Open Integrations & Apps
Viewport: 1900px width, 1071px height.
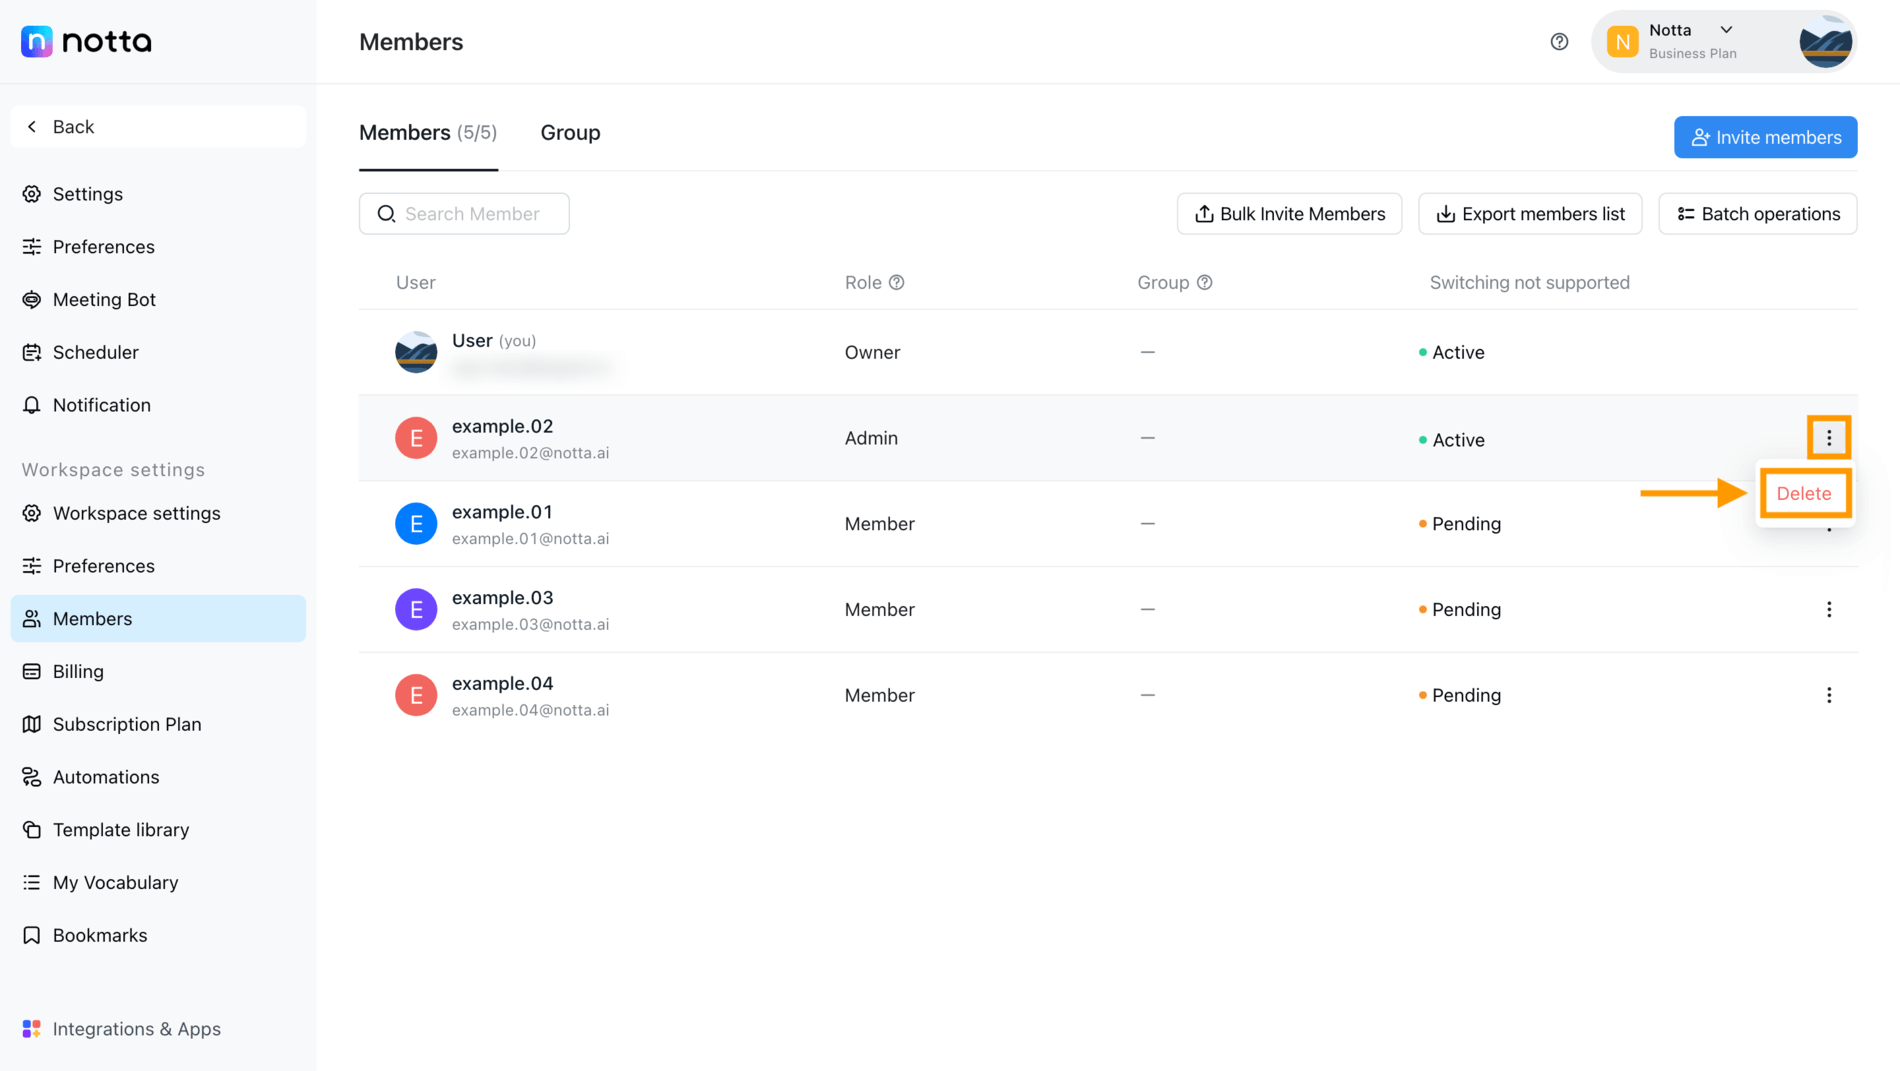click(136, 1029)
